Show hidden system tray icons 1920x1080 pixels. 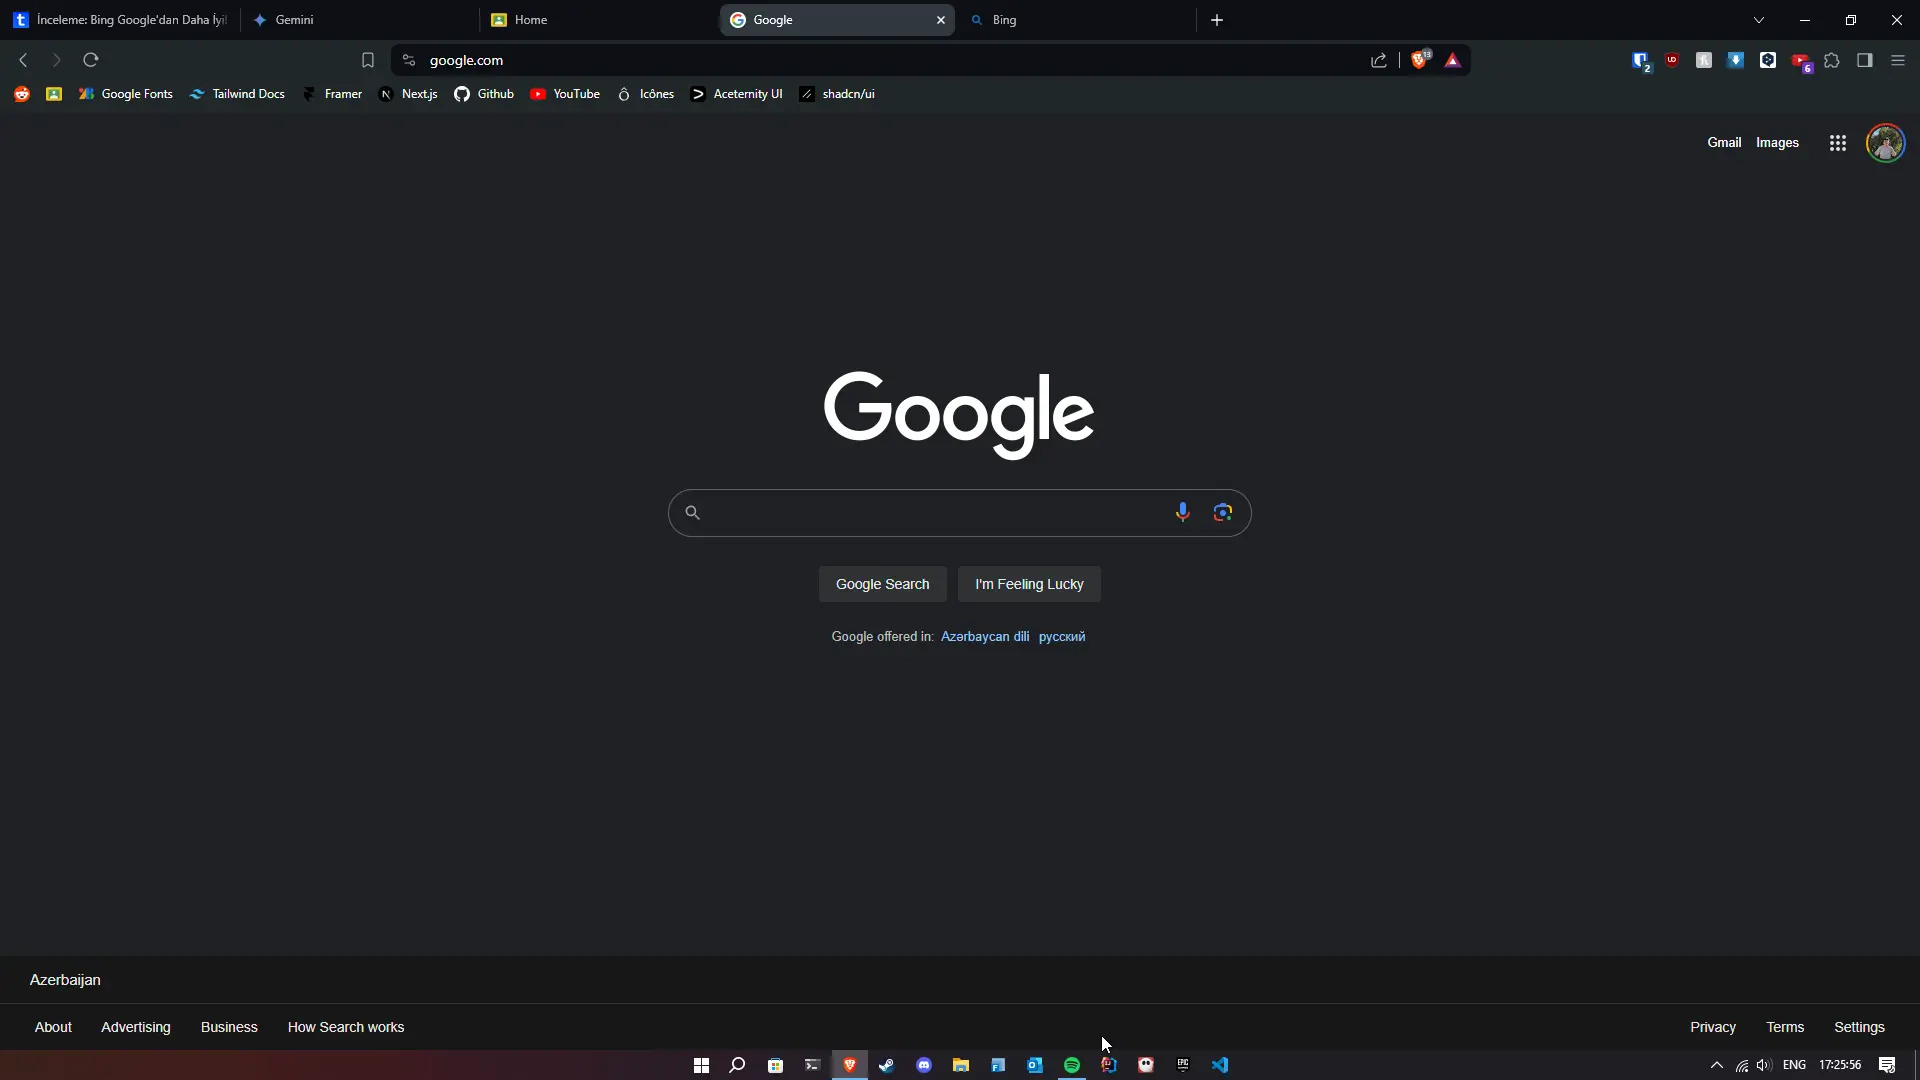point(1717,1065)
